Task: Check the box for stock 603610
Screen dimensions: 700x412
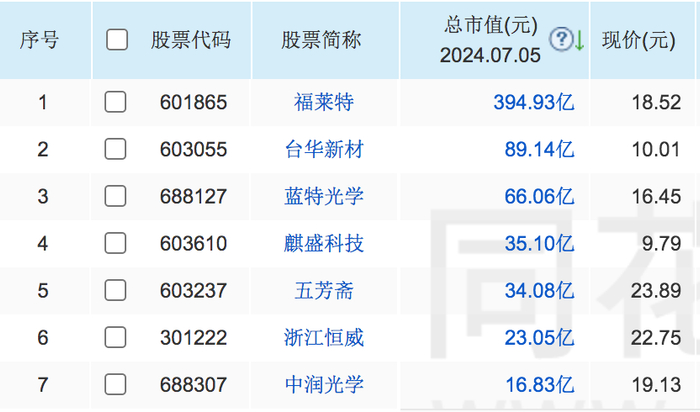Action: pos(115,243)
